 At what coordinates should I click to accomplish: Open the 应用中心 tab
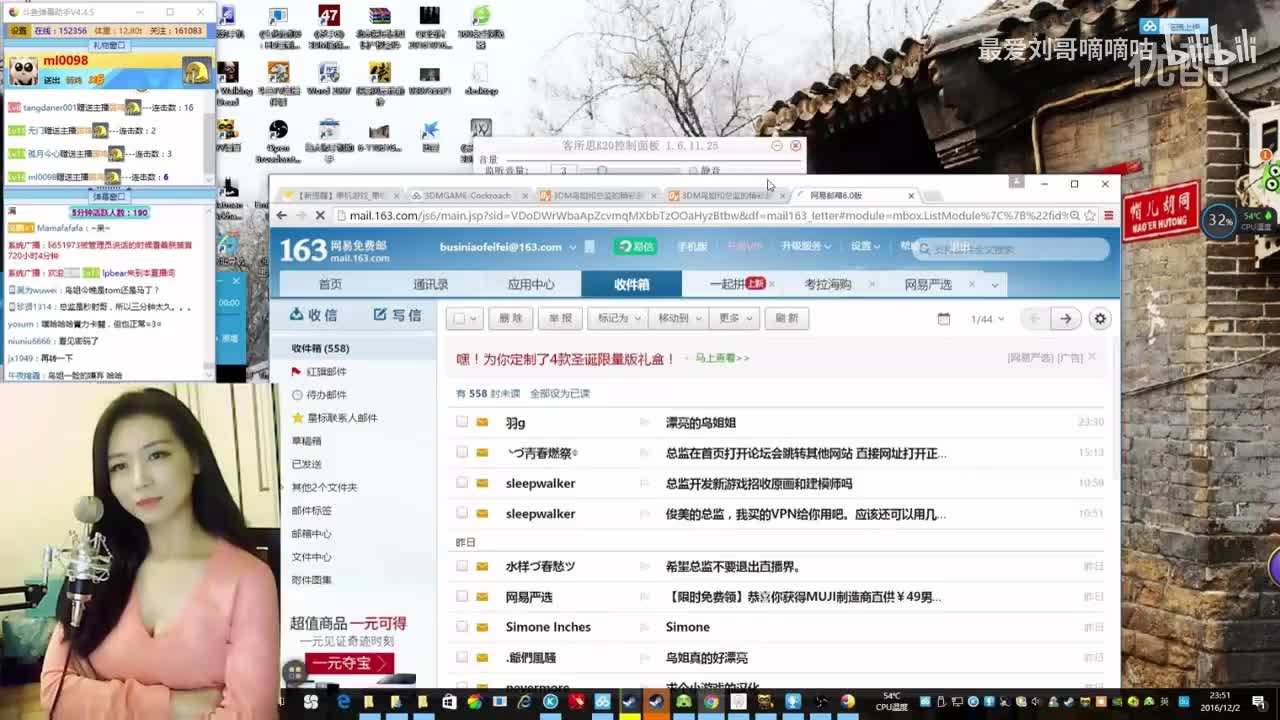coord(531,284)
